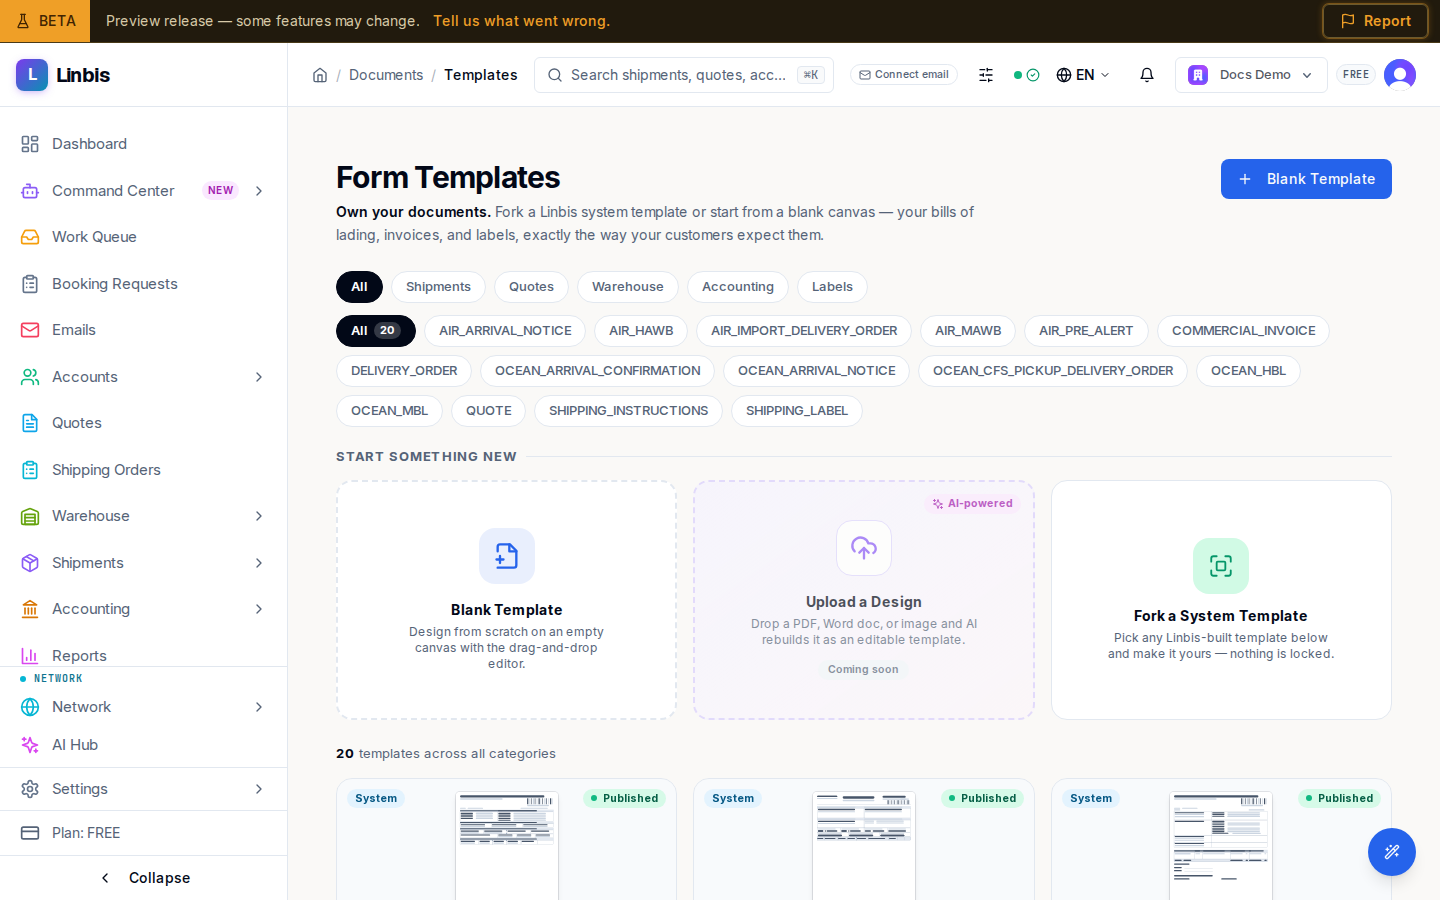Click the Blank Template card file icon

[507, 556]
